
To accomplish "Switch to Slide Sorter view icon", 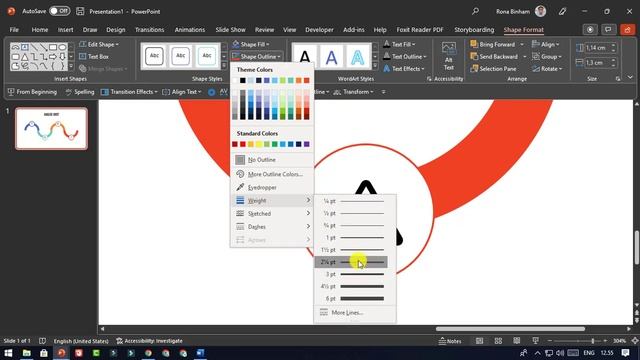I will coord(498,341).
